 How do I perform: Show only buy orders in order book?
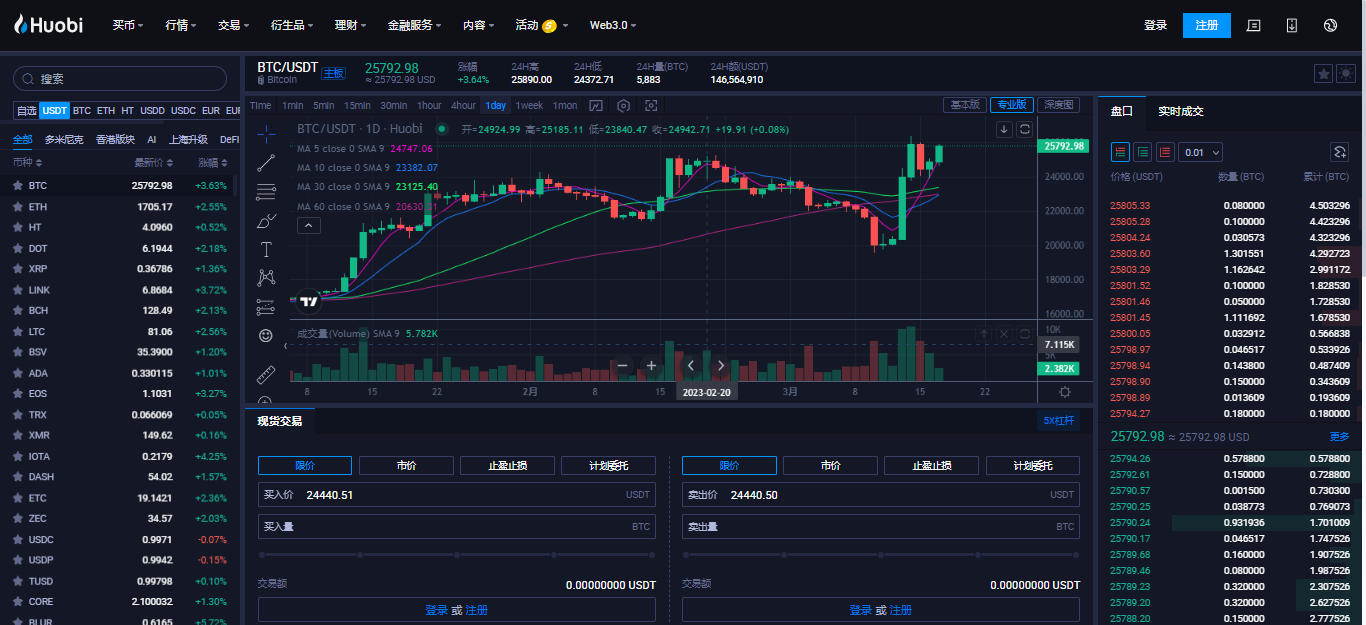coord(1142,152)
